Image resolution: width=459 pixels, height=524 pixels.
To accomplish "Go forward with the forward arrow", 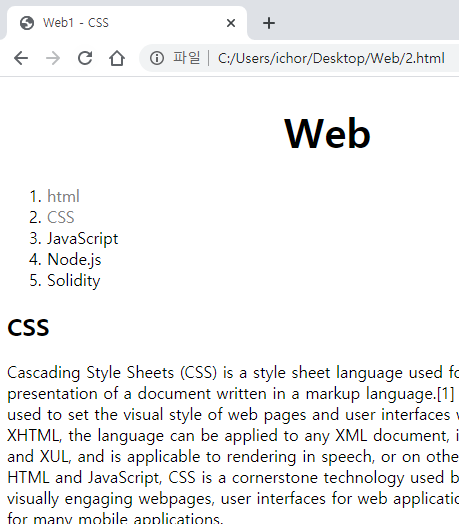I will click(53, 58).
